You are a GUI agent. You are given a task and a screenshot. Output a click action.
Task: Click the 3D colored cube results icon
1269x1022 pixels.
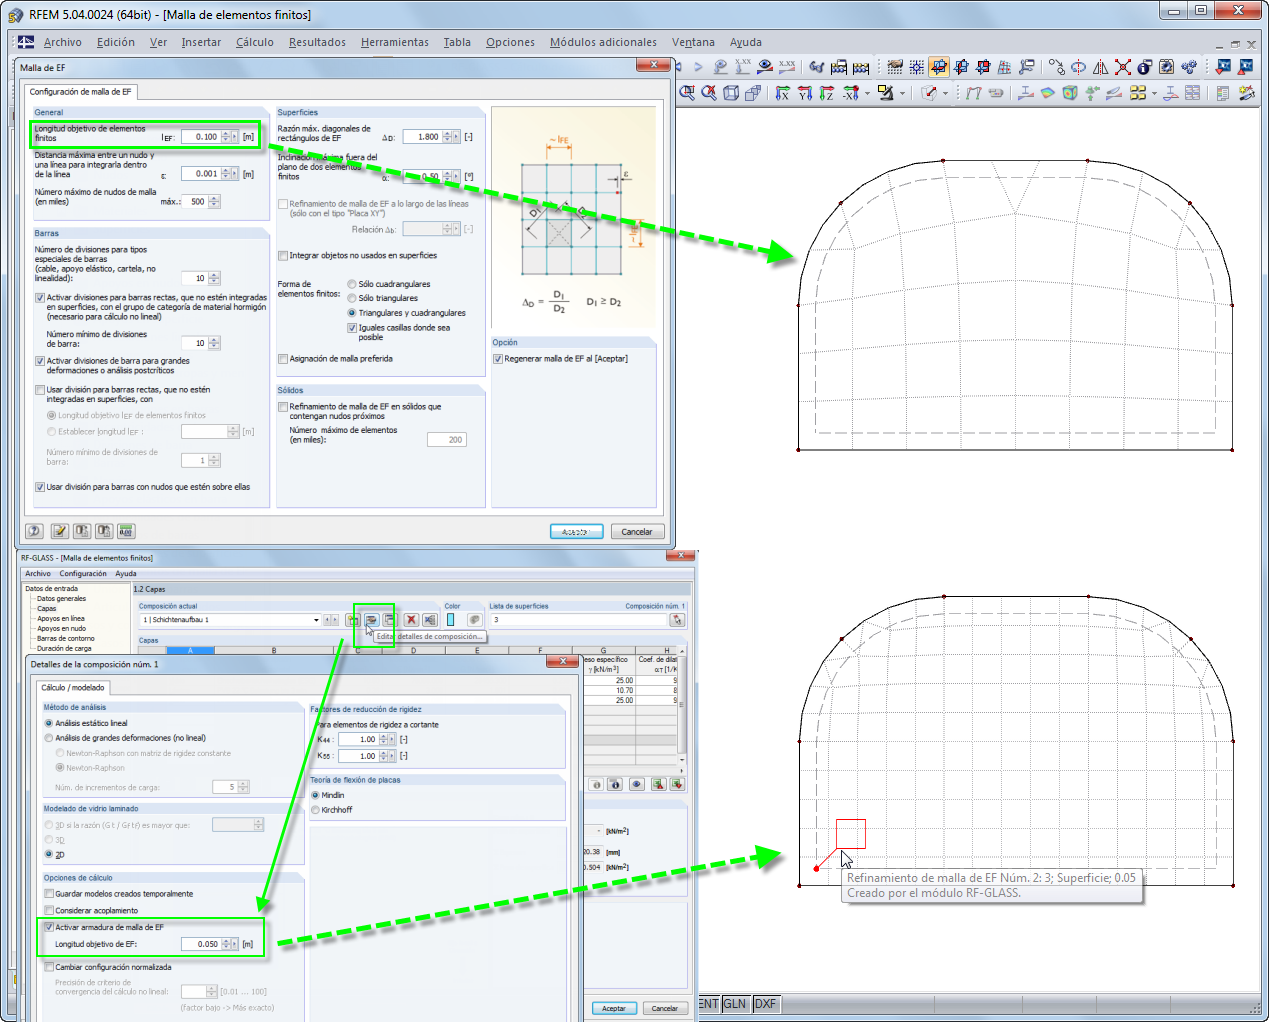[1070, 93]
